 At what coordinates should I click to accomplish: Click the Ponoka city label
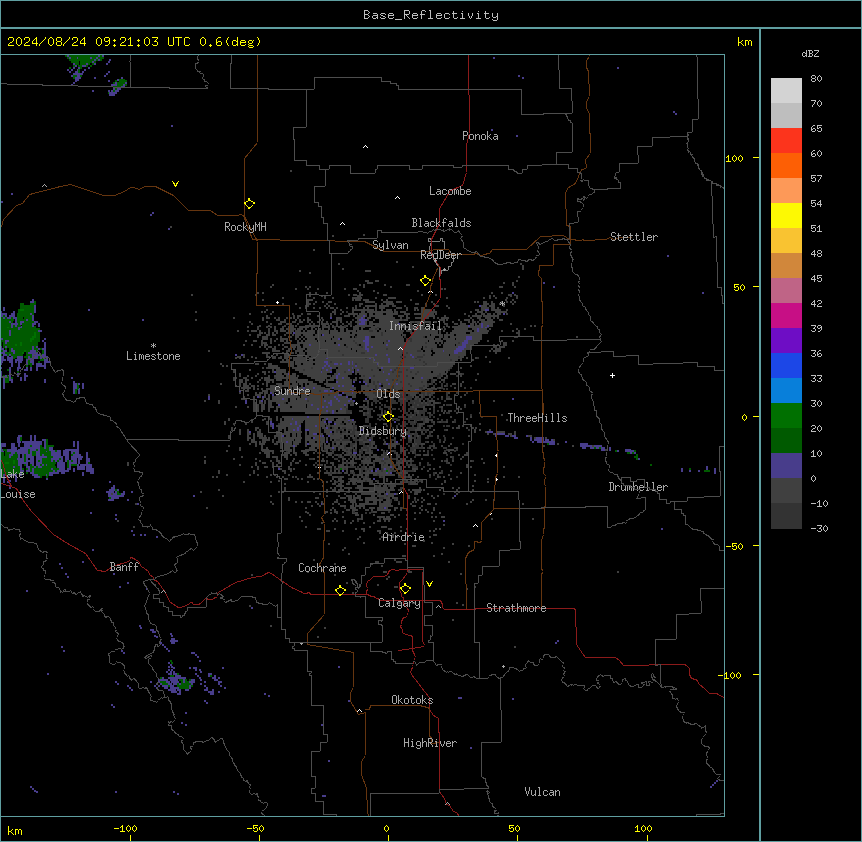click(x=480, y=136)
